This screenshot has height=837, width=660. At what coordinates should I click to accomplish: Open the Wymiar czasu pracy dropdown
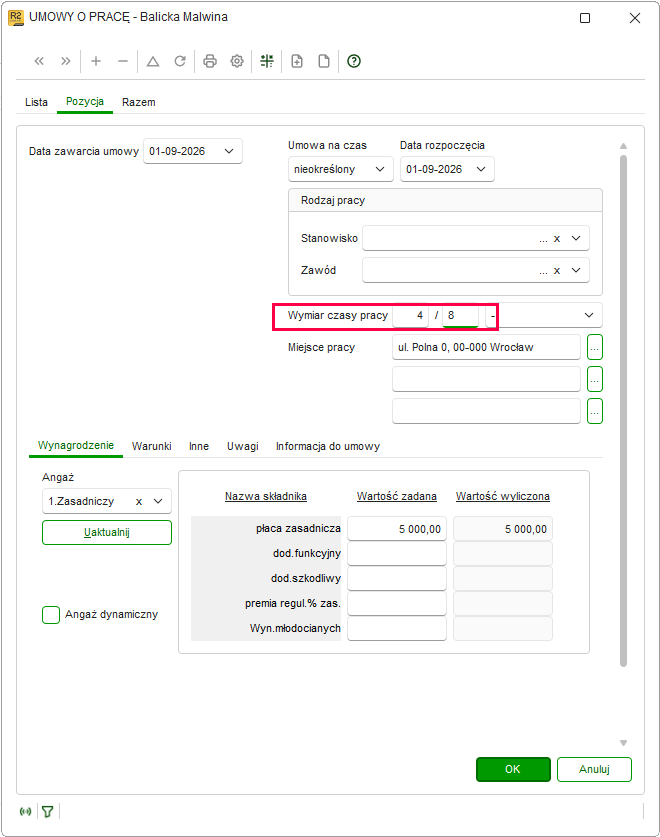click(588, 315)
